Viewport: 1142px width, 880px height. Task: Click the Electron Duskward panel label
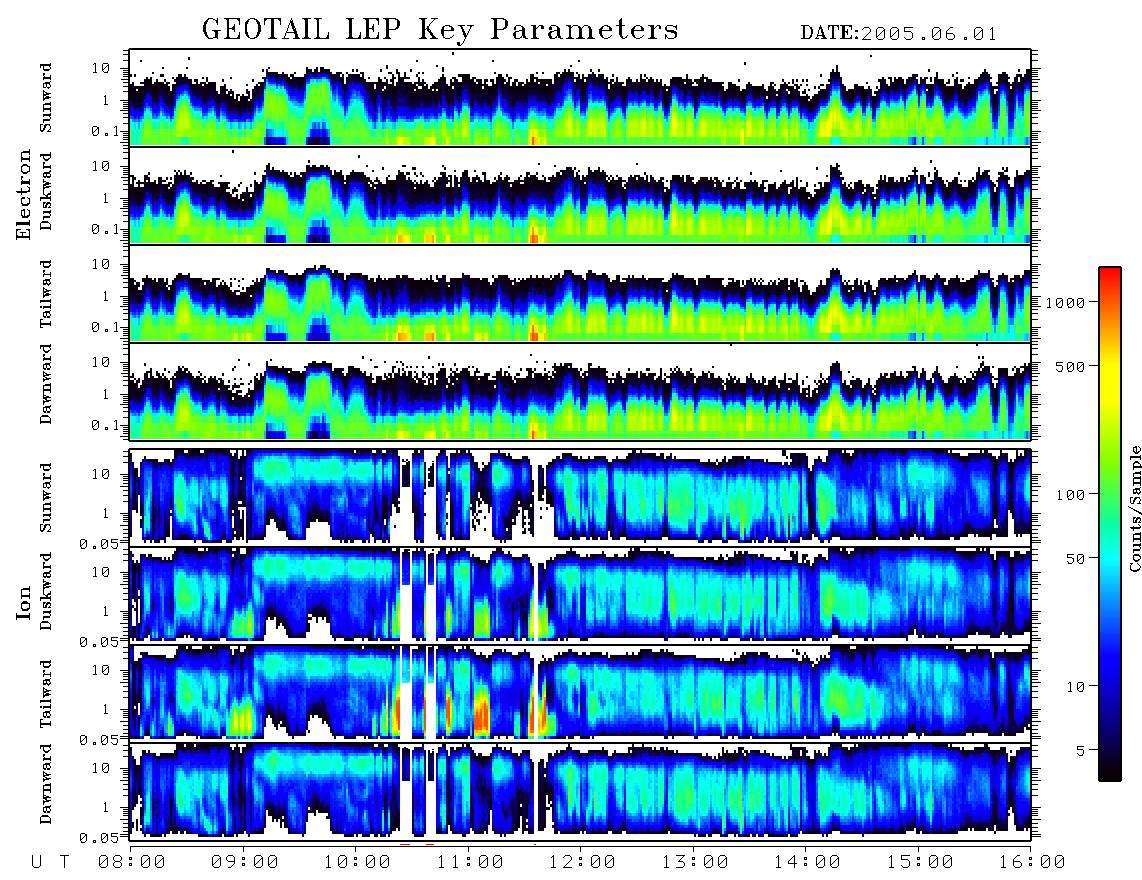click(46, 191)
